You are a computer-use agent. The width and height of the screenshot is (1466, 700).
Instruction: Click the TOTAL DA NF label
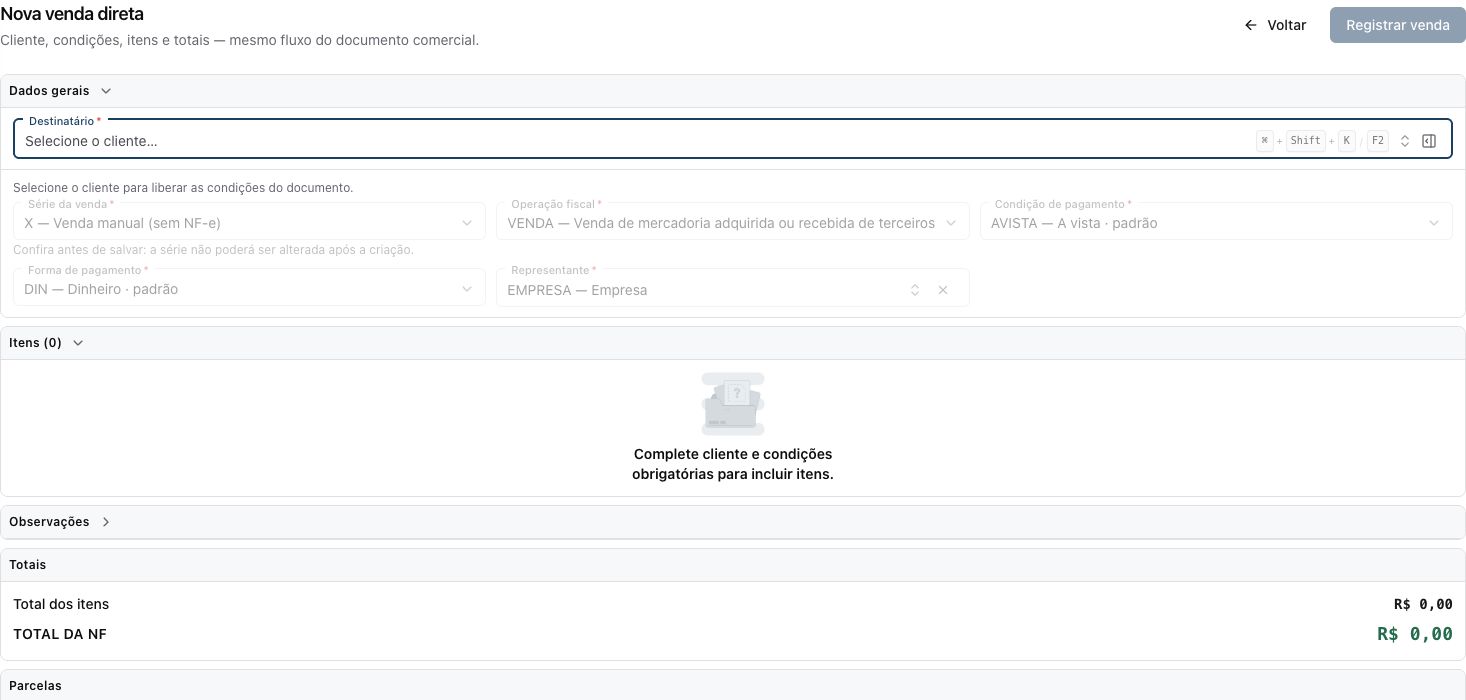pyautogui.click(x=60, y=634)
